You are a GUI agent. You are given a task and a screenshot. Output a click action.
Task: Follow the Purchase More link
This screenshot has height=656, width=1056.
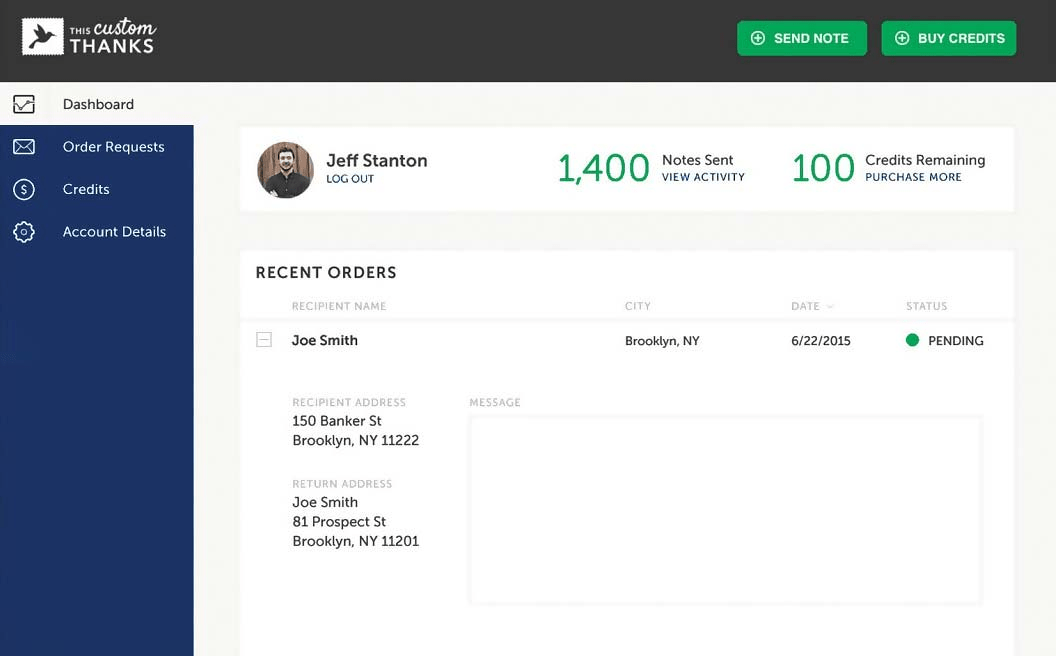coord(913,177)
